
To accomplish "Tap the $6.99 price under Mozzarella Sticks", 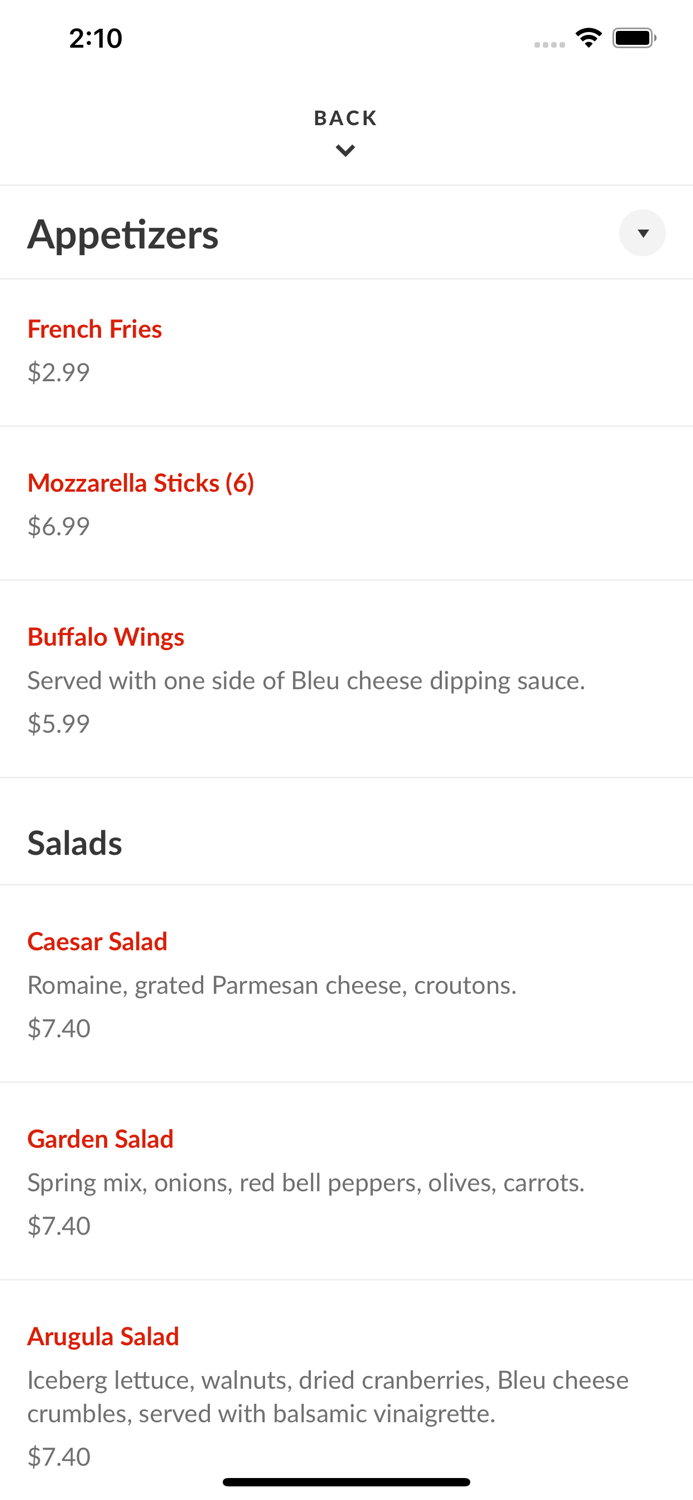I will click(x=57, y=526).
